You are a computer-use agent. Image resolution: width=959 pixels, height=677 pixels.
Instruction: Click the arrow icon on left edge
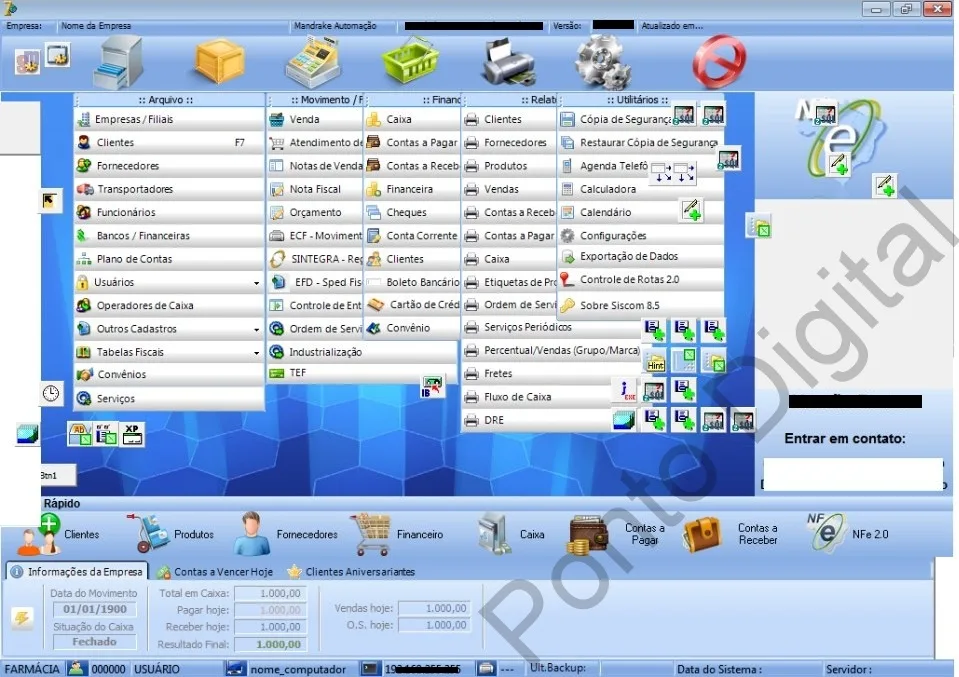(50, 200)
